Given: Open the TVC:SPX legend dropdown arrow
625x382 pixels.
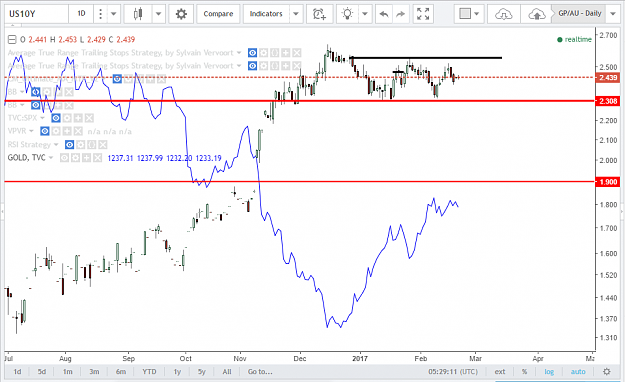Looking at the screenshot, I should [x=42, y=118].
